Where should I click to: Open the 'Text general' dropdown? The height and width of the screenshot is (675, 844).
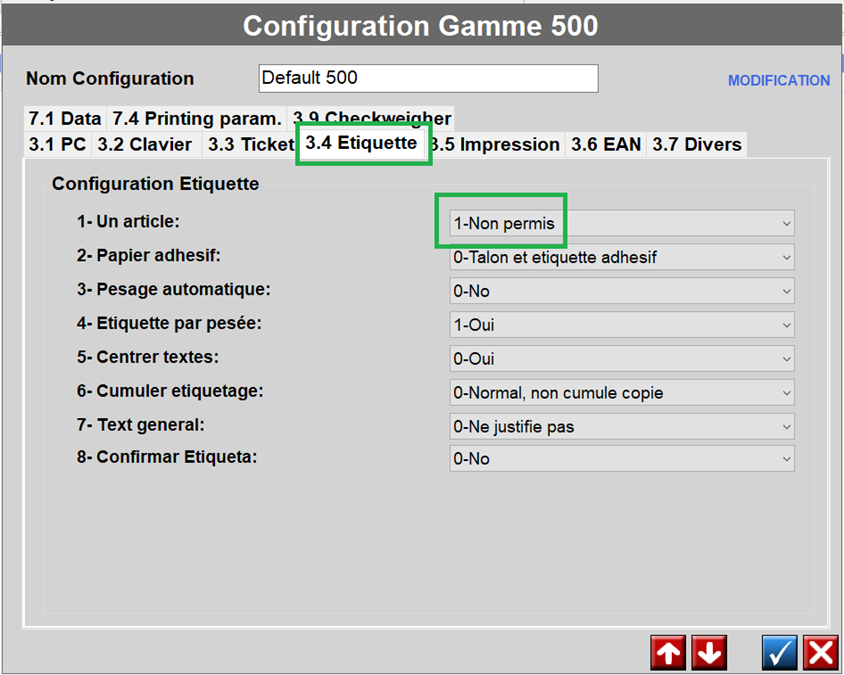point(622,426)
